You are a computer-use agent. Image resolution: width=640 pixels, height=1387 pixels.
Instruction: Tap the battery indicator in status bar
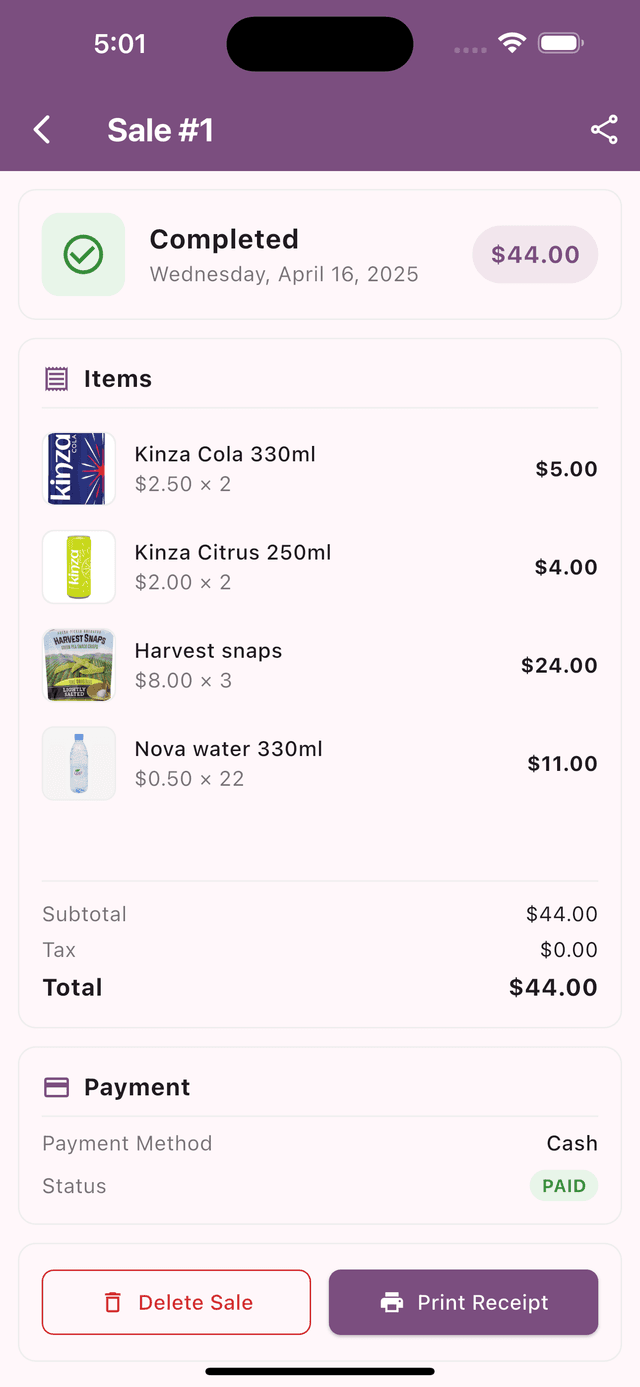561,43
